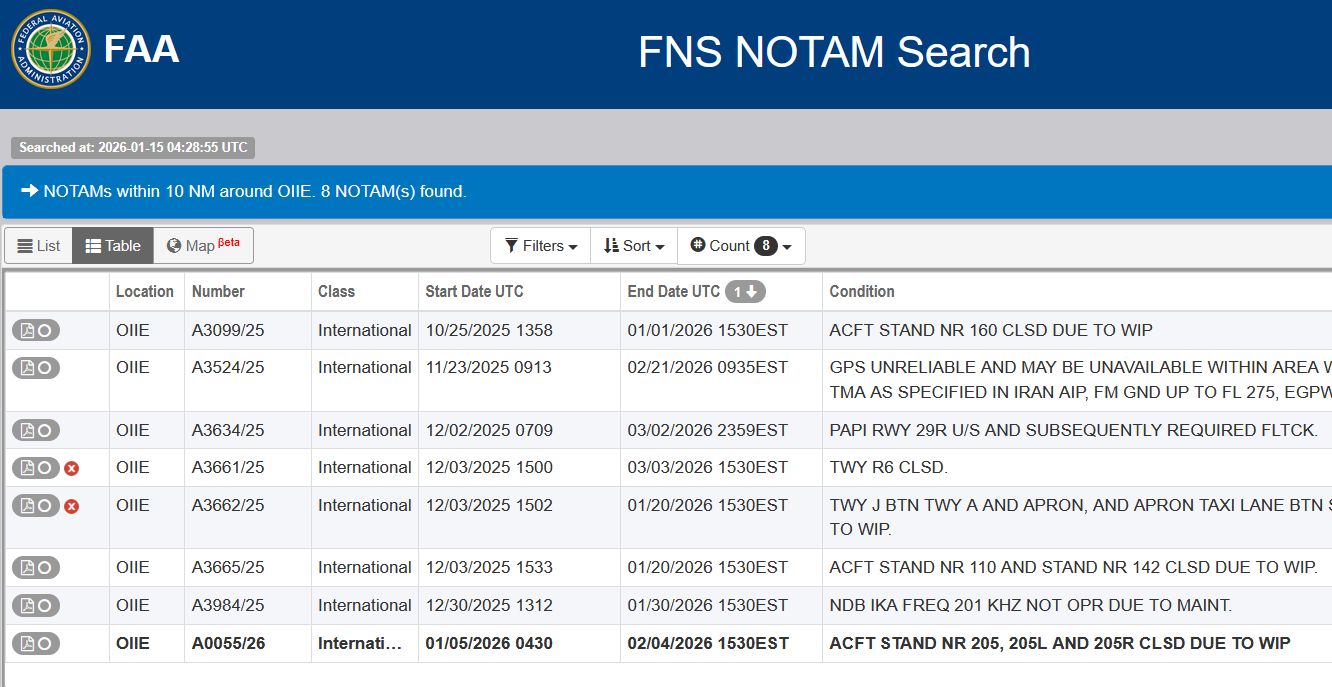Switch to Map Beta view
The image size is (1332, 687).
coord(203,246)
